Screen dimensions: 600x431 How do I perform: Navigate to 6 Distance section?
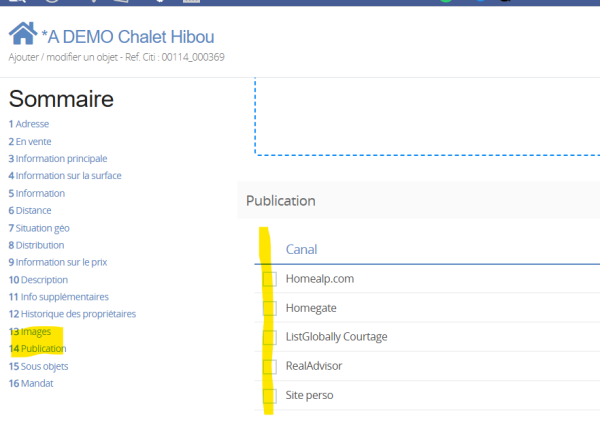[30, 211]
